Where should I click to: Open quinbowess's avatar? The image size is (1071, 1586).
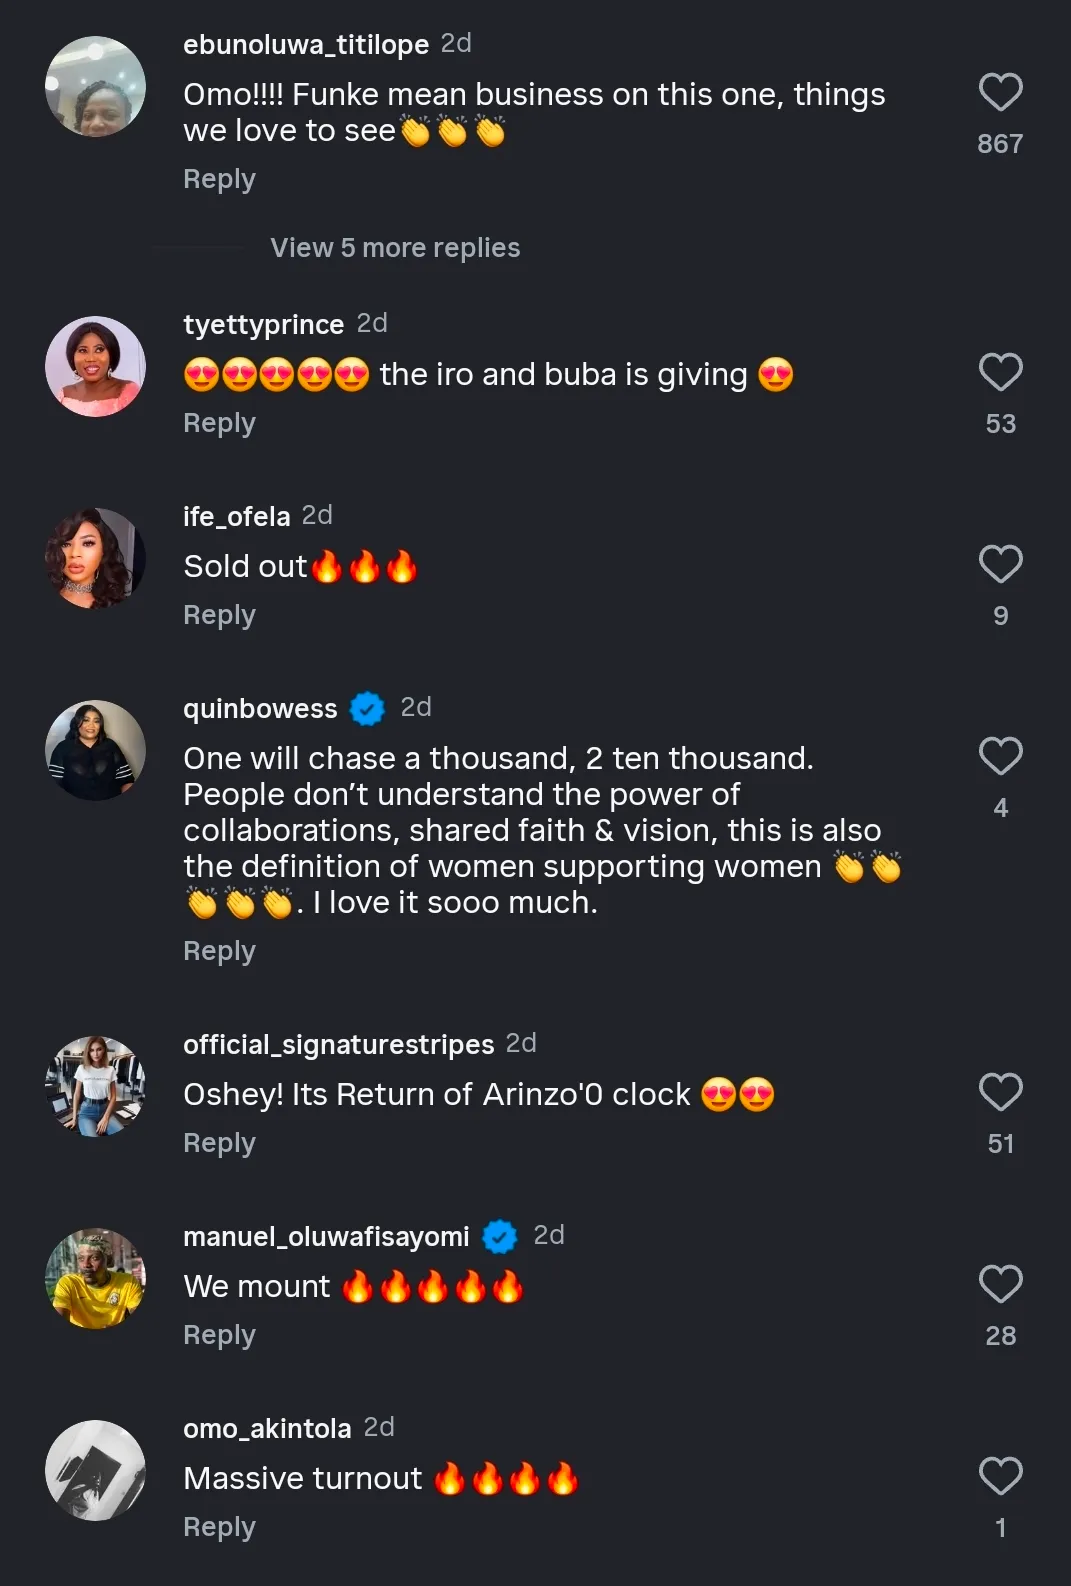point(95,751)
